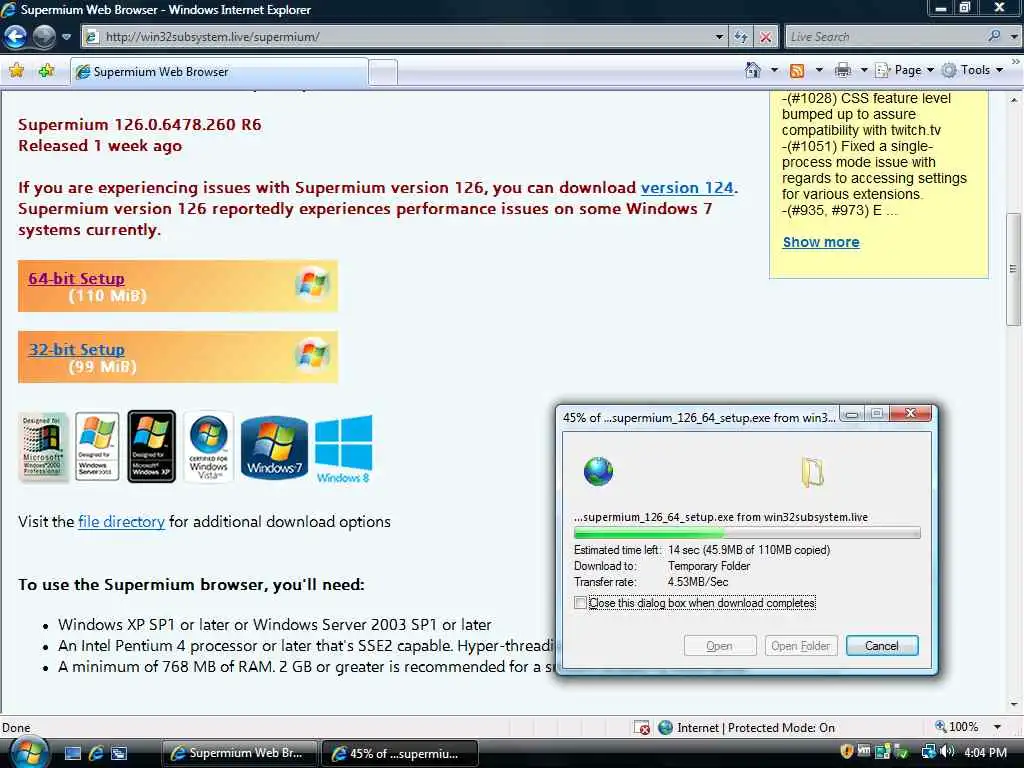The width and height of the screenshot is (1024, 768).
Task: Click the Print icon
Action: point(843,70)
